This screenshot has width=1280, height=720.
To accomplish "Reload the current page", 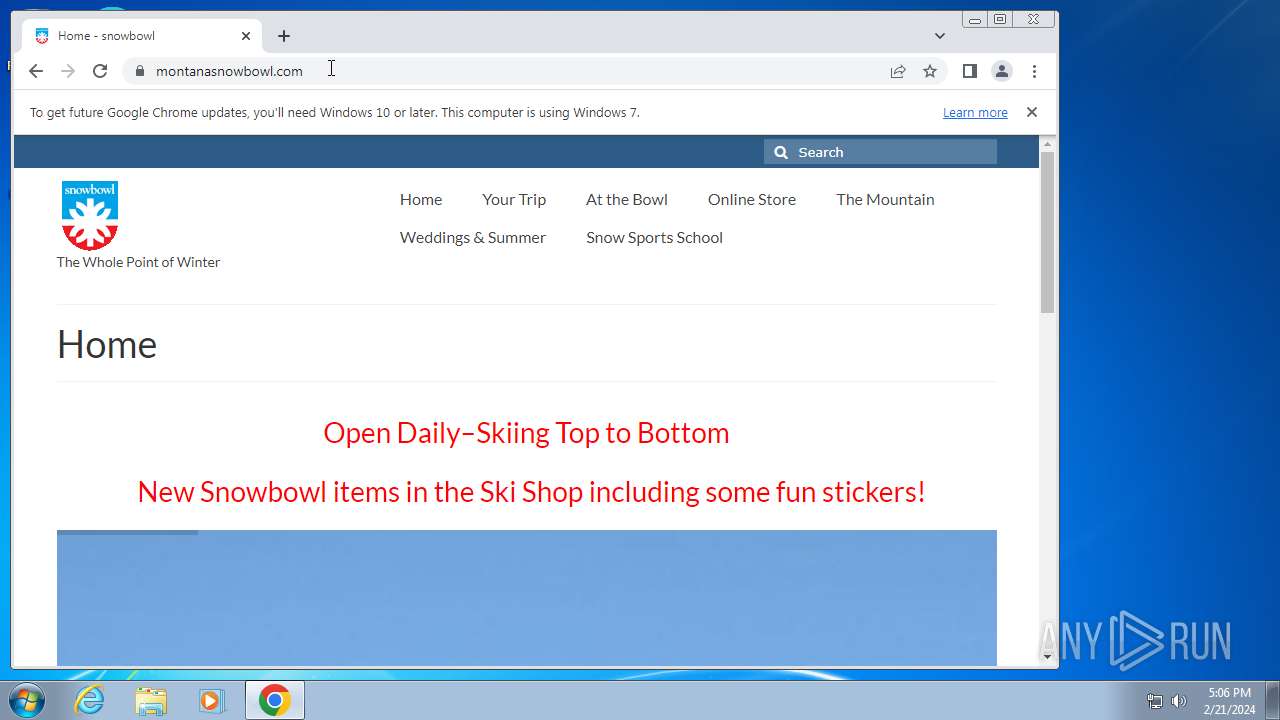I will tap(100, 71).
